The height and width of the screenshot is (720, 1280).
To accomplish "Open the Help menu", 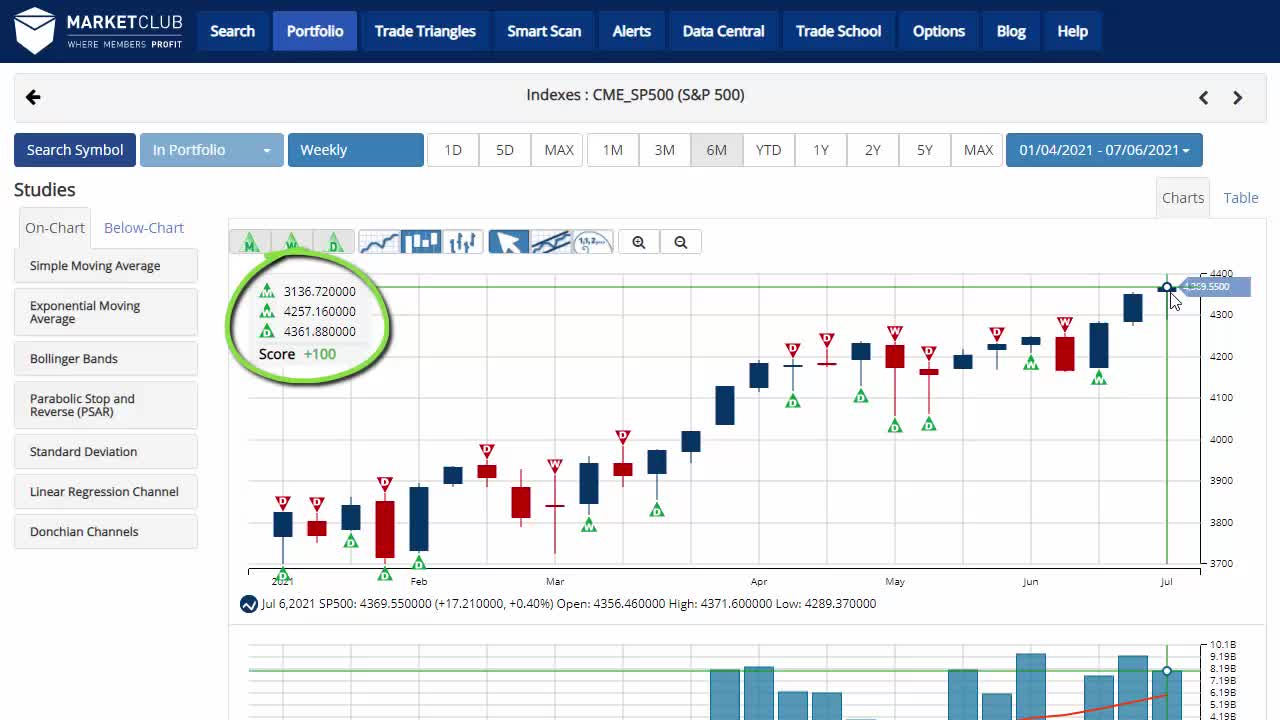I will coord(1073,31).
